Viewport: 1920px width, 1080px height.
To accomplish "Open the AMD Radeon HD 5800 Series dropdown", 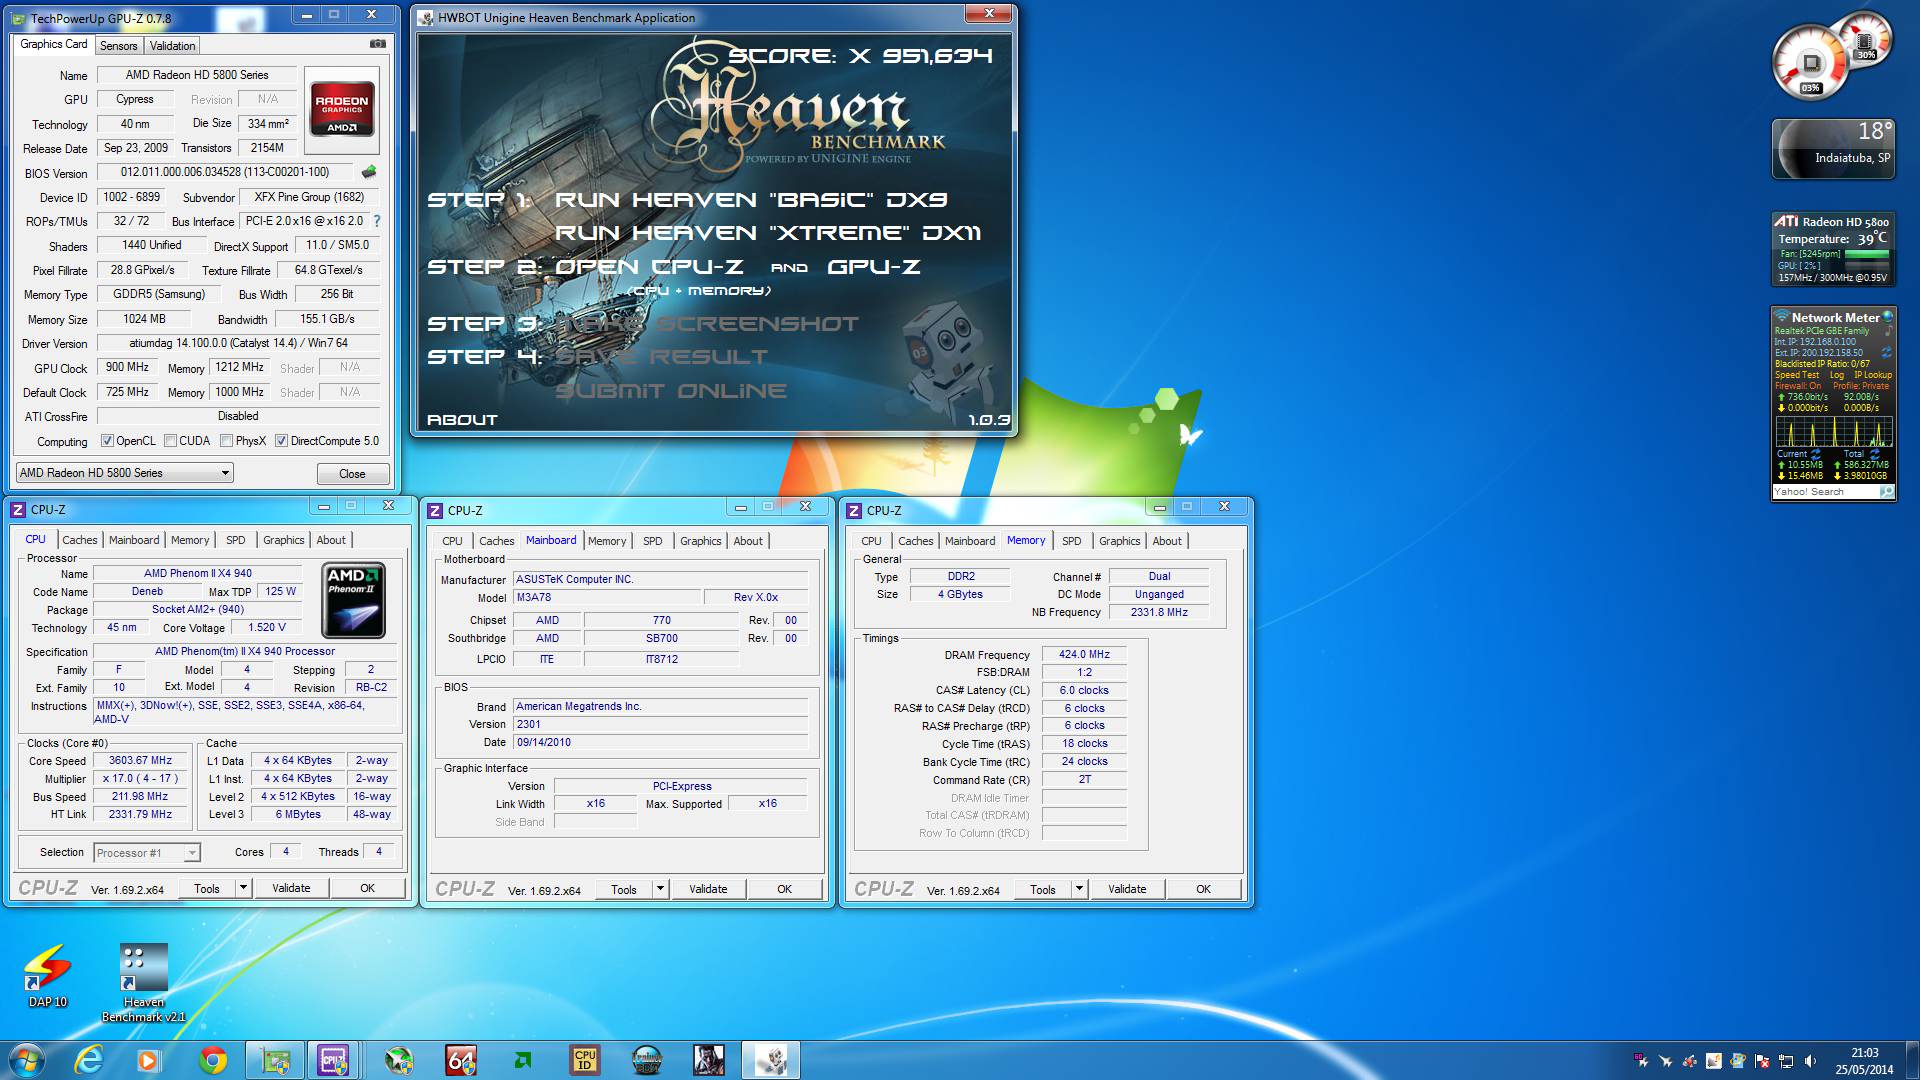I will 125,473.
